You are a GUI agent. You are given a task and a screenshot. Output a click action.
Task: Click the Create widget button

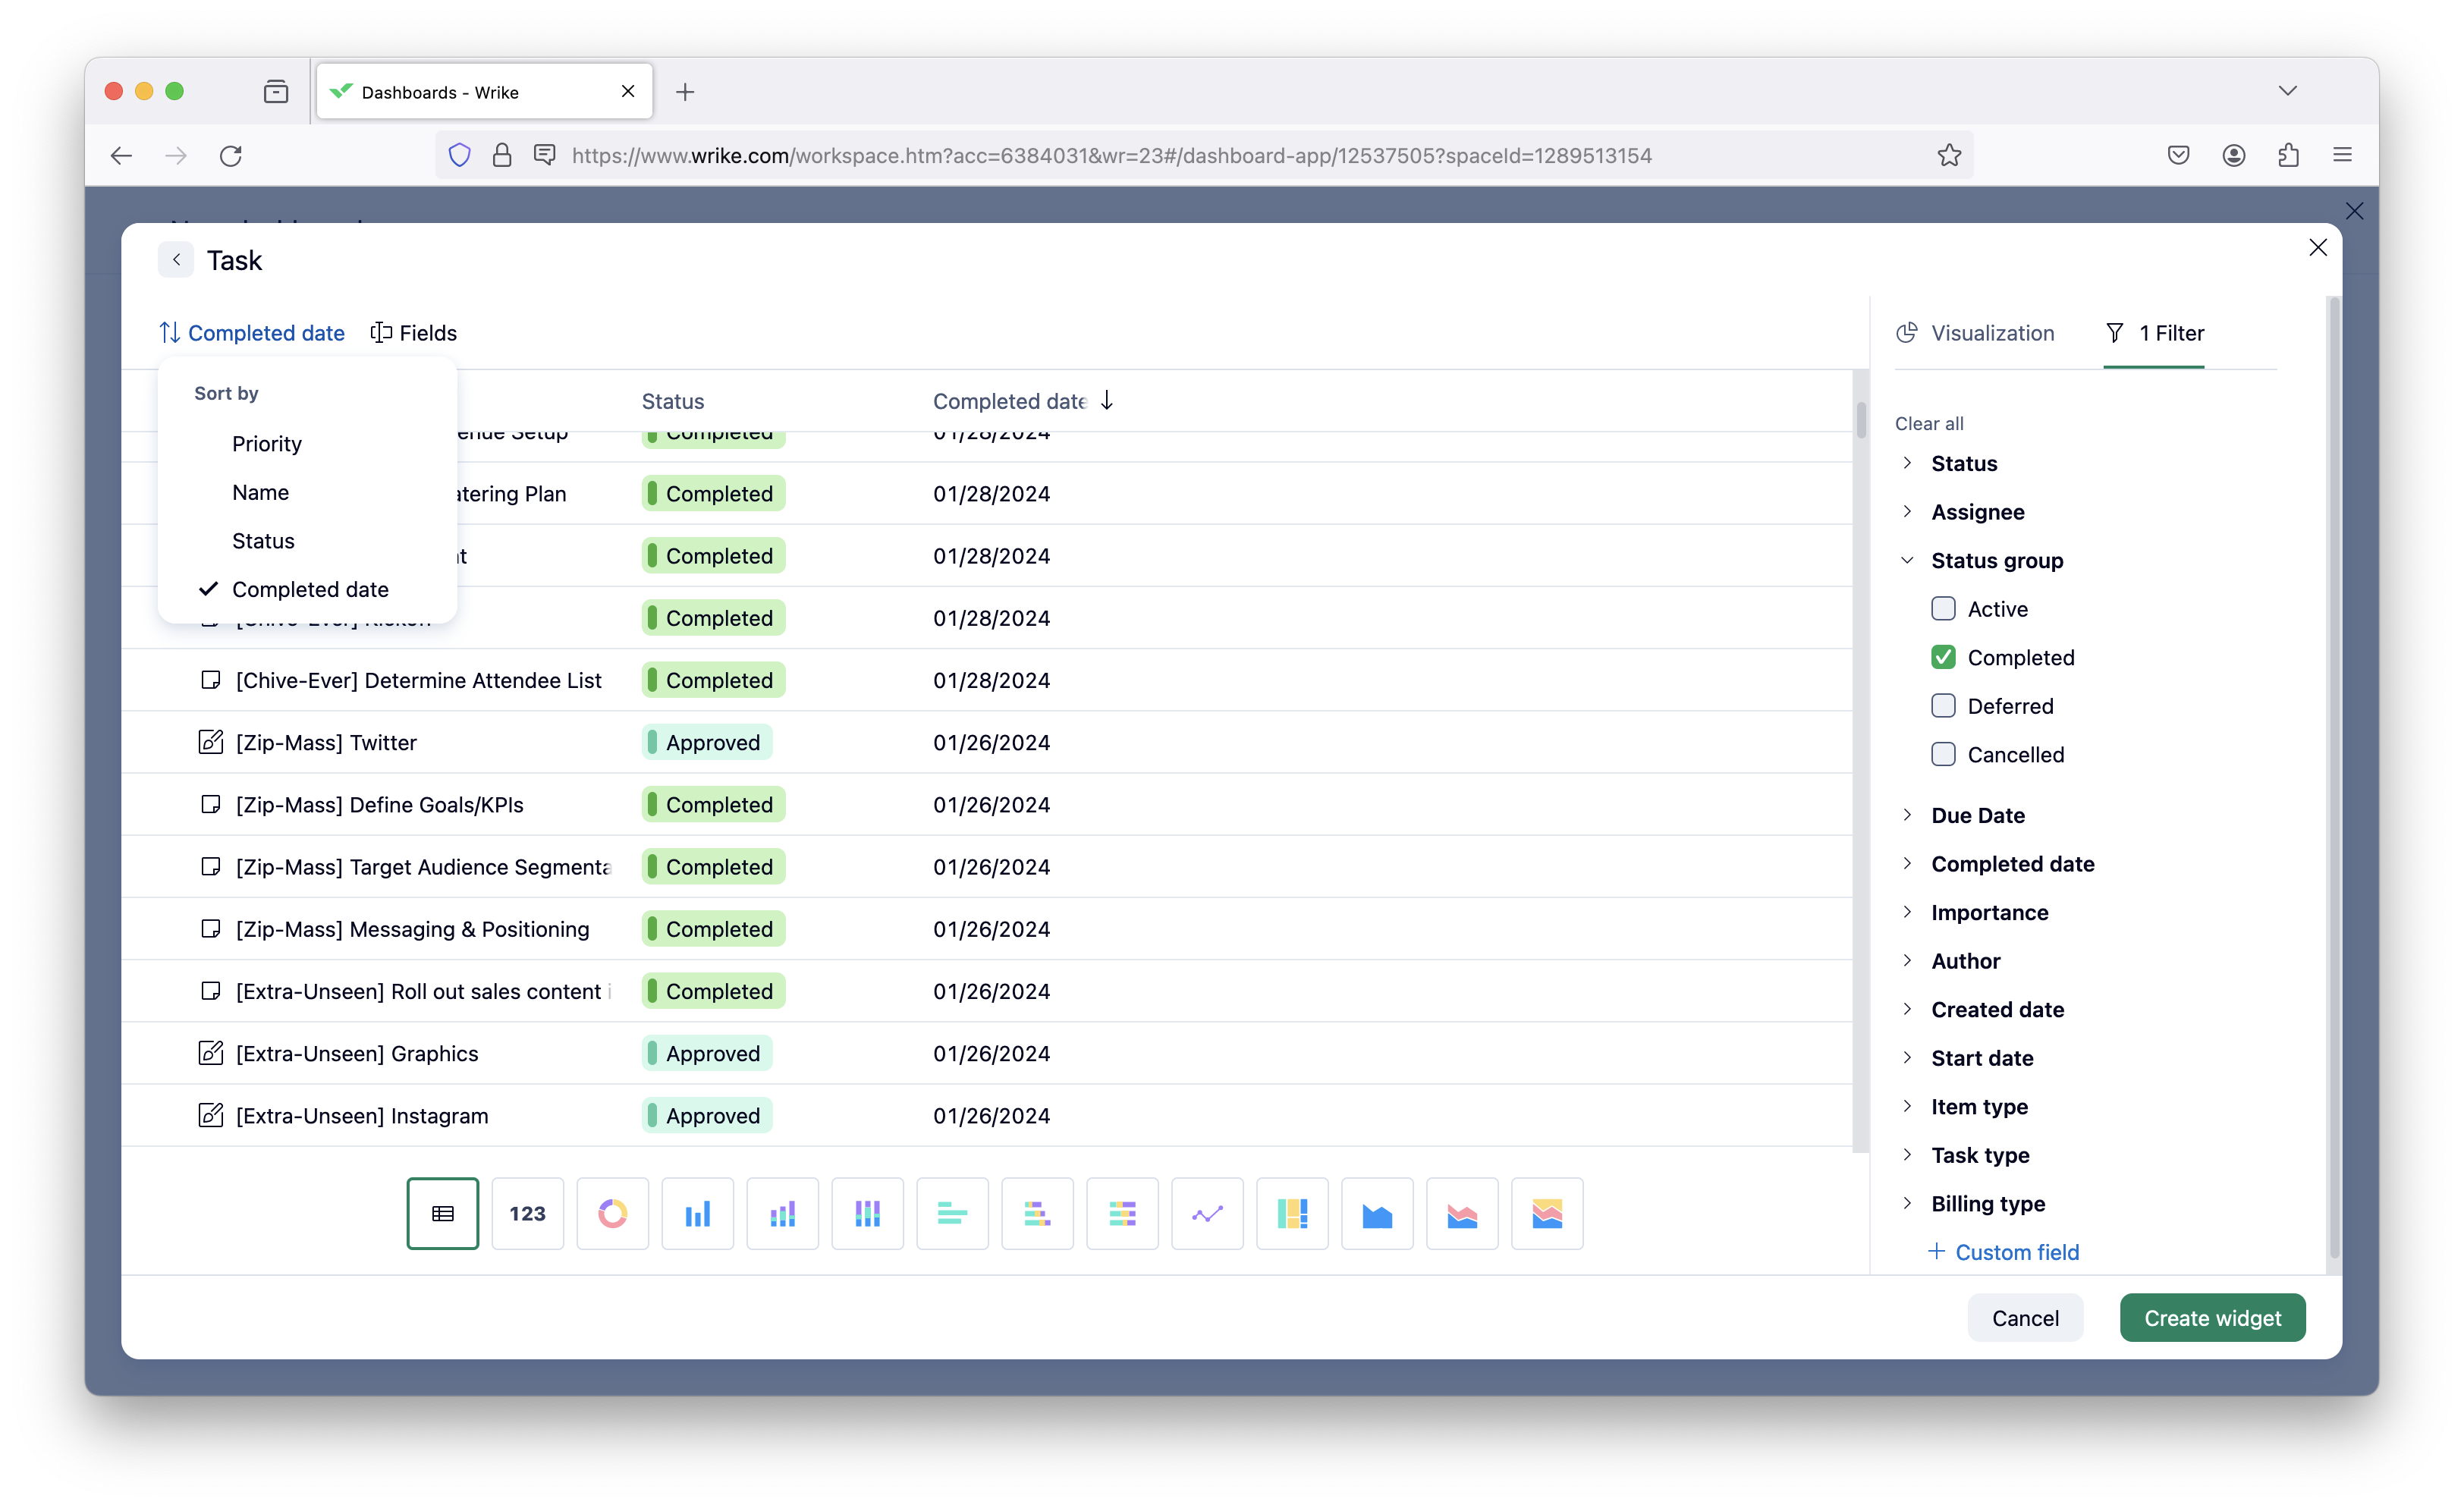[x=2212, y=1317]
